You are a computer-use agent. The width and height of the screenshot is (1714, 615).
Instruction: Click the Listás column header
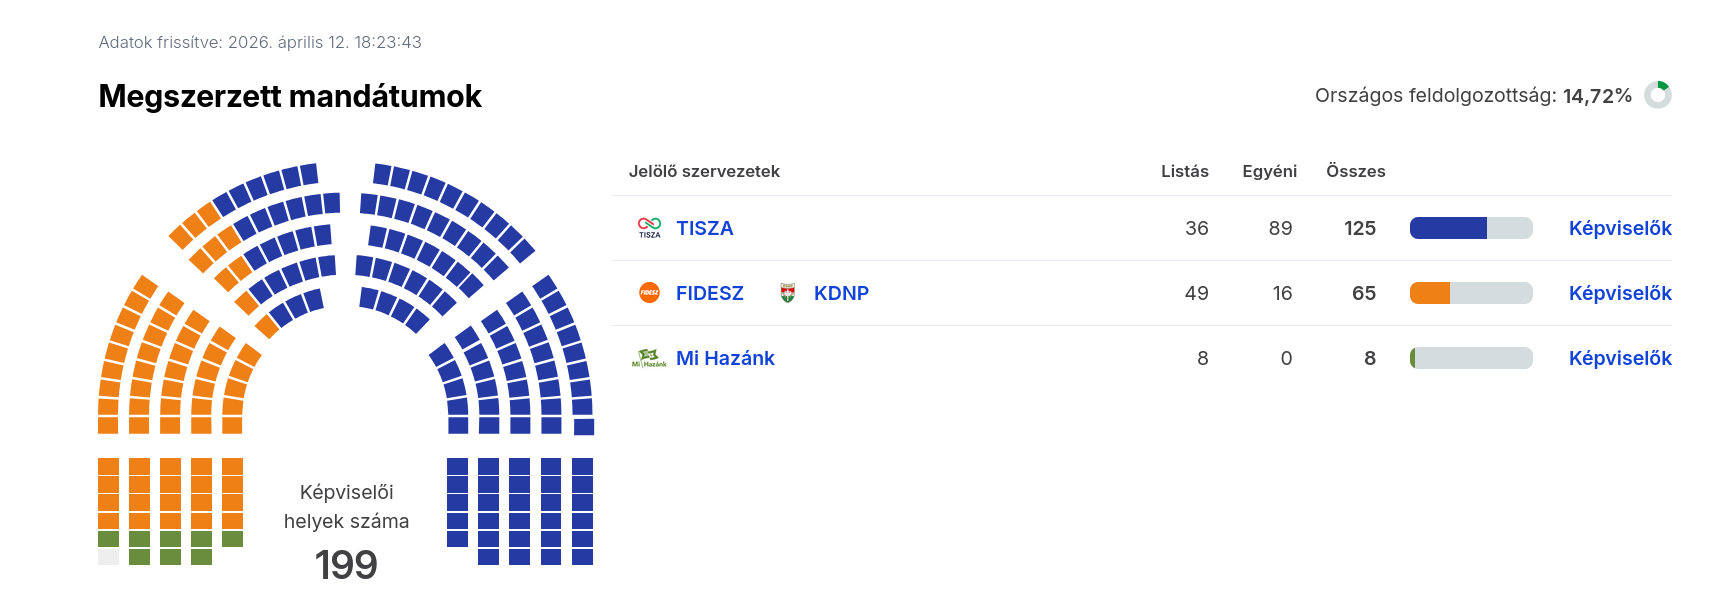1184,171
